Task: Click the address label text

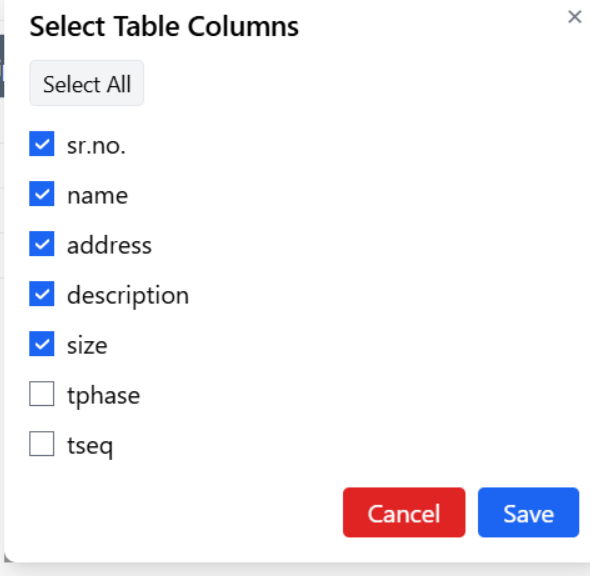Action: point(109,245)
